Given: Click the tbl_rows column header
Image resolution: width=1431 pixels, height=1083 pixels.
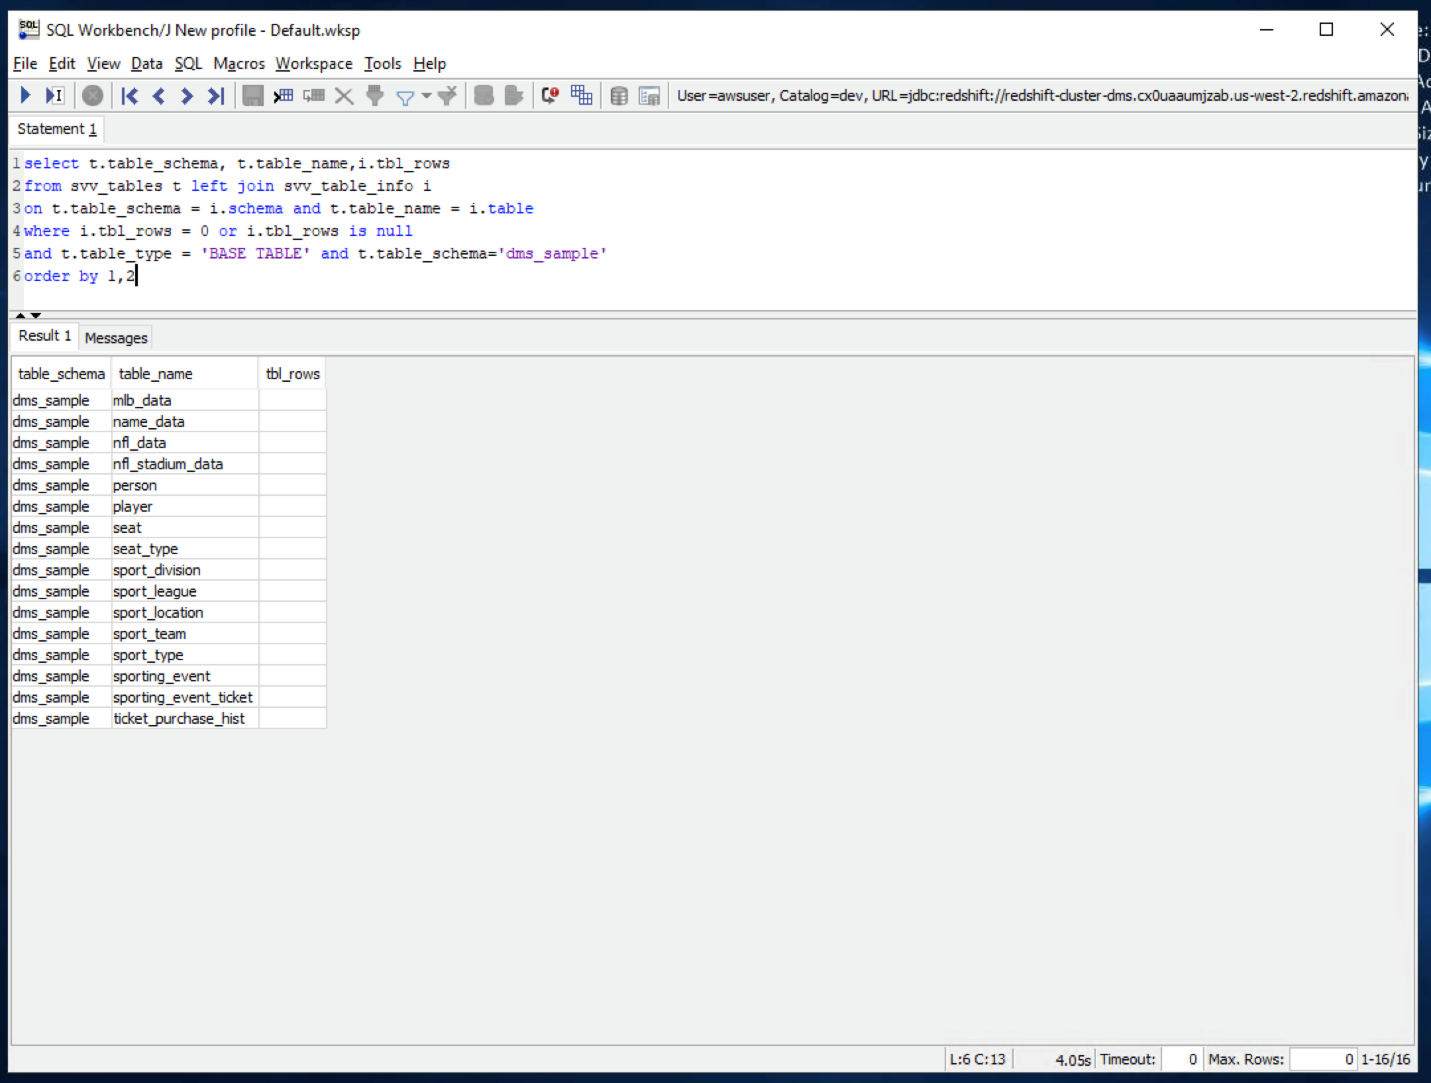Looking at the screenshot, I should [292, 373].
